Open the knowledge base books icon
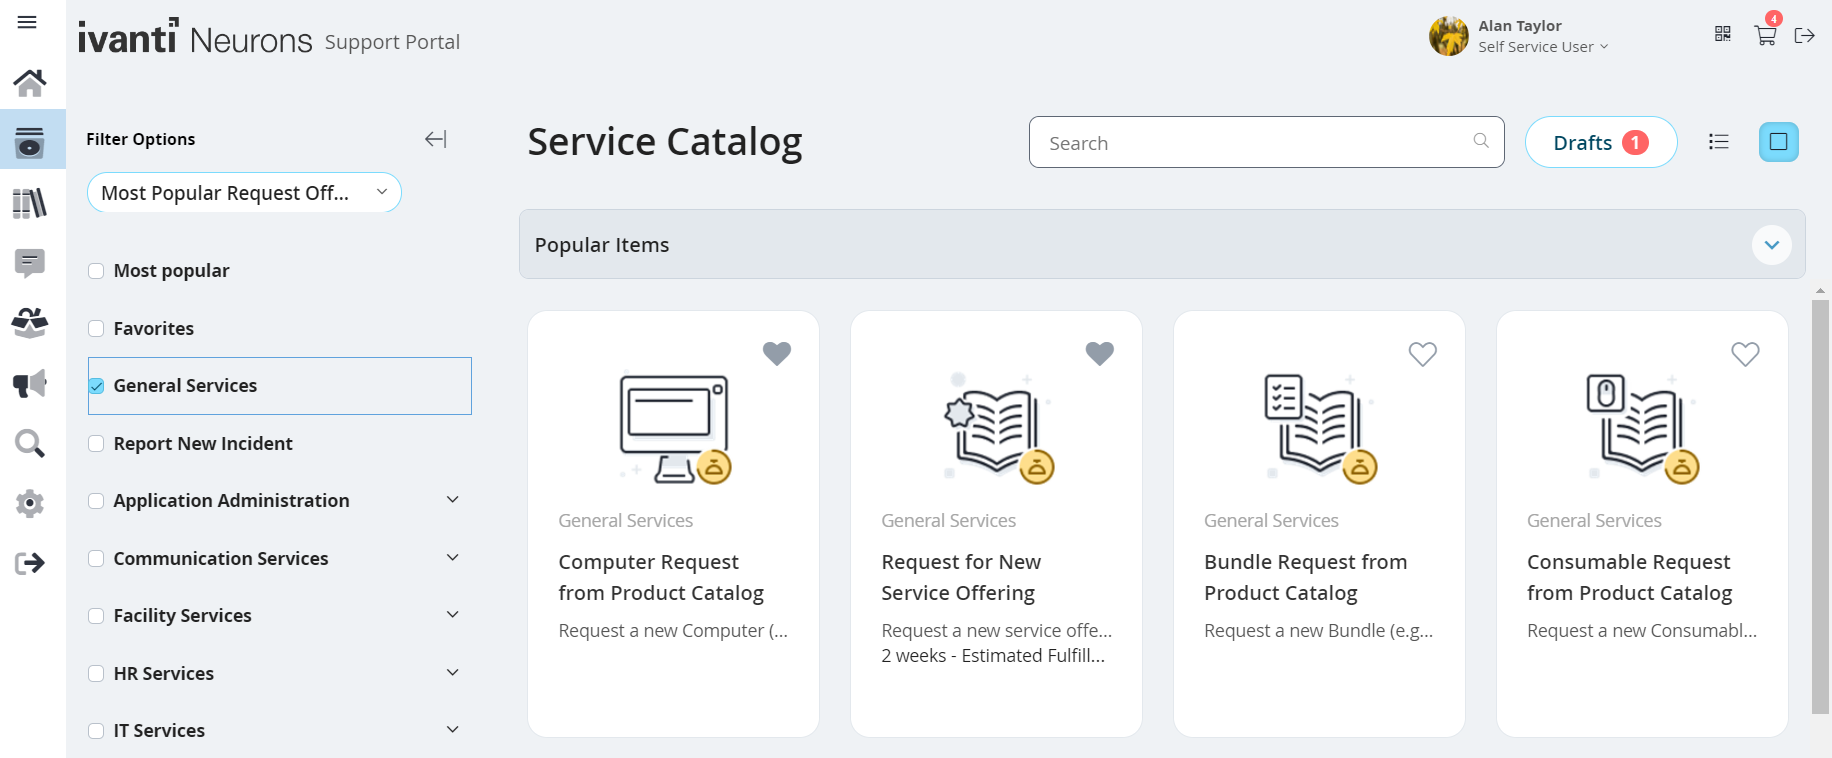Screen dimensions: 1832x758 tap(30, 204)
